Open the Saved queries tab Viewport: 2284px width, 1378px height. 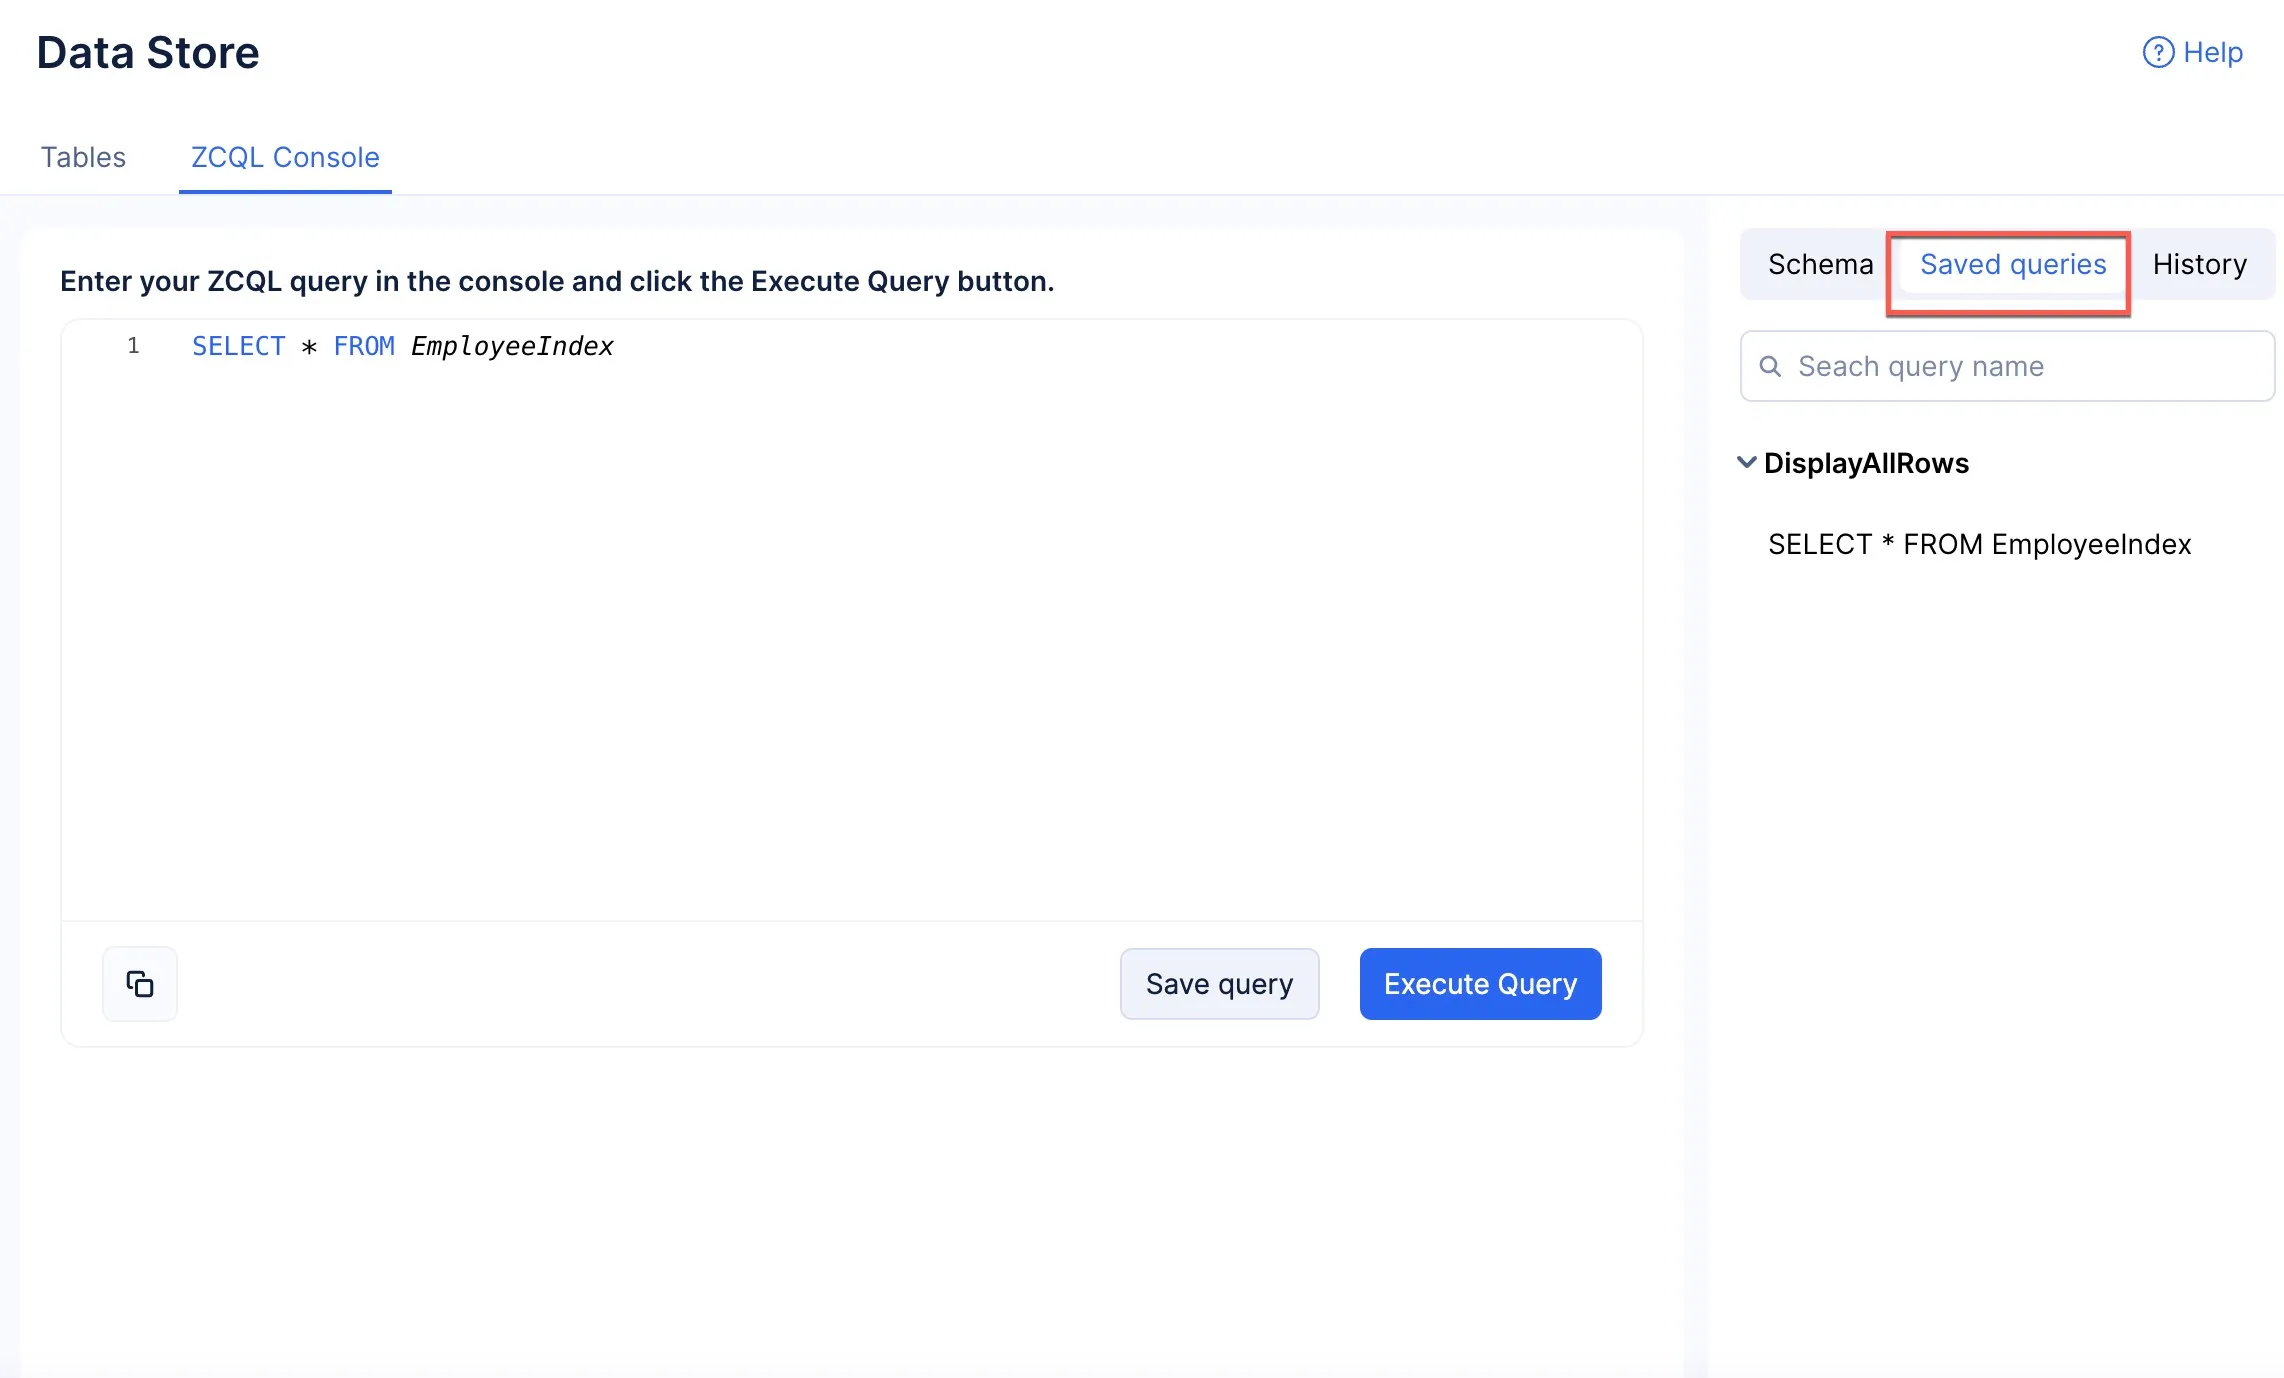tap(2013, 264)
